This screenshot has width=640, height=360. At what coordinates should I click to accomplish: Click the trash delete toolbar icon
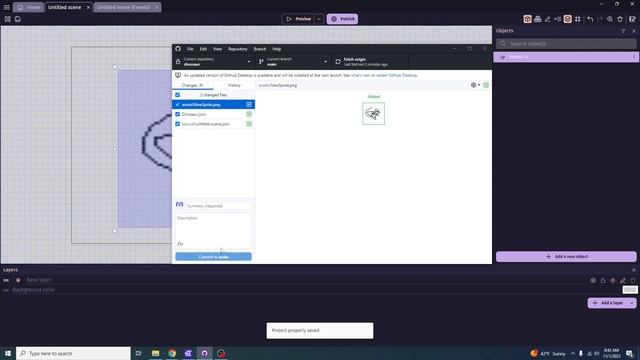620,19
